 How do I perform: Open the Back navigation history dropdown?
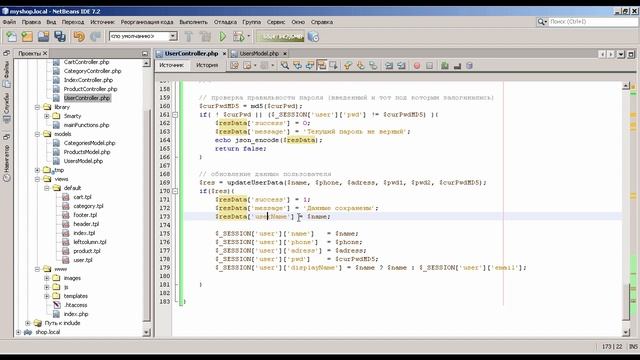255,65
